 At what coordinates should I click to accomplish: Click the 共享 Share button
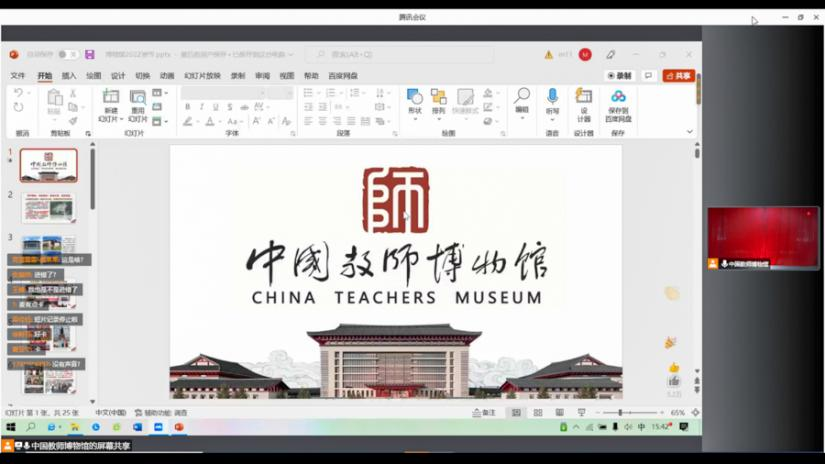(x=678, y=76)
